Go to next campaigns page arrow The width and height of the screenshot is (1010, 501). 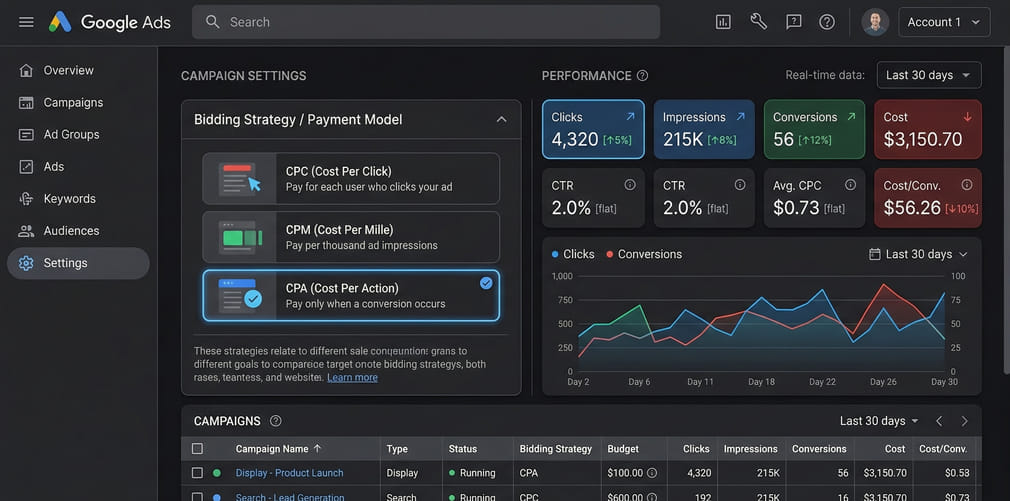[x=964, y=421]
